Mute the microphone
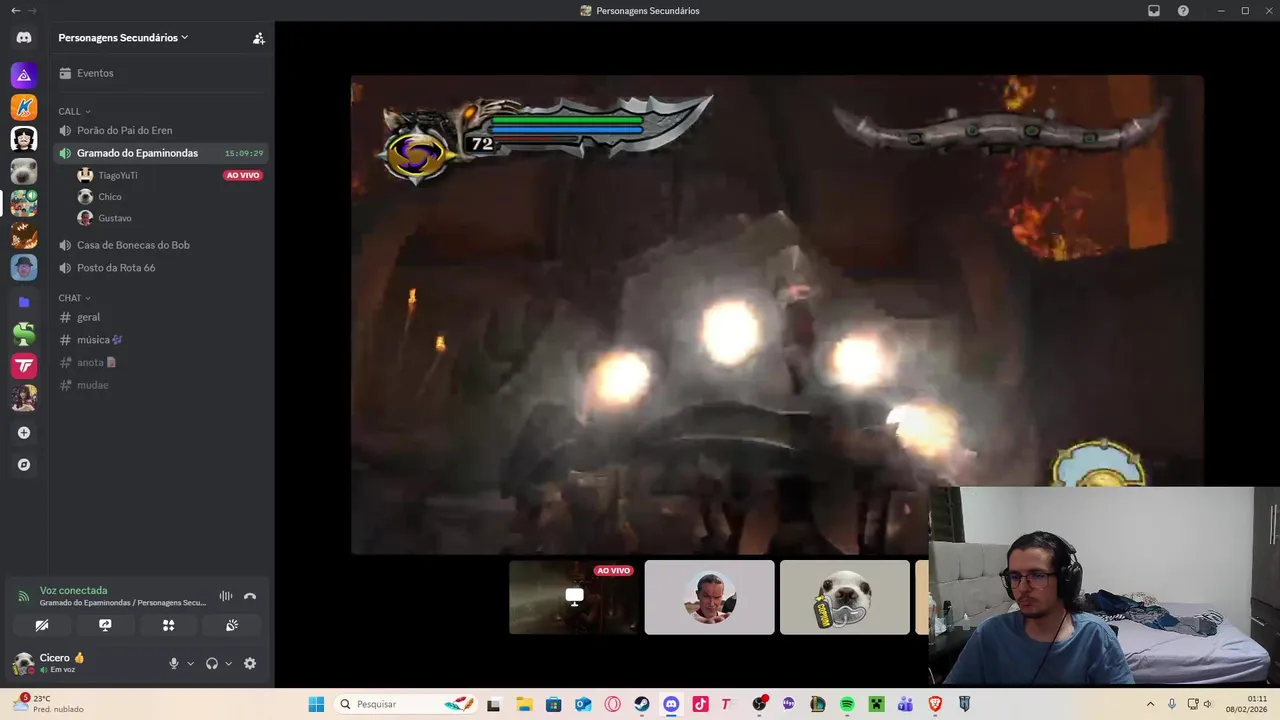This screenshot has height=720, width=1280. 173,663
